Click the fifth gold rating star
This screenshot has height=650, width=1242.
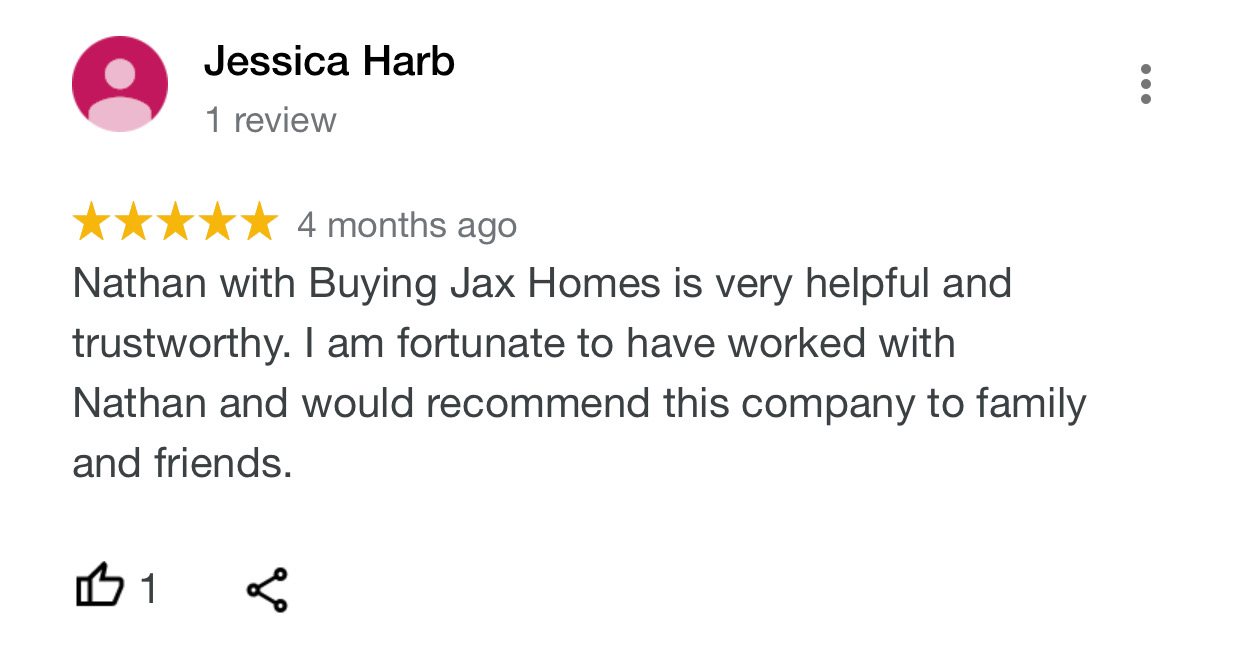click(x=258, y=222)
